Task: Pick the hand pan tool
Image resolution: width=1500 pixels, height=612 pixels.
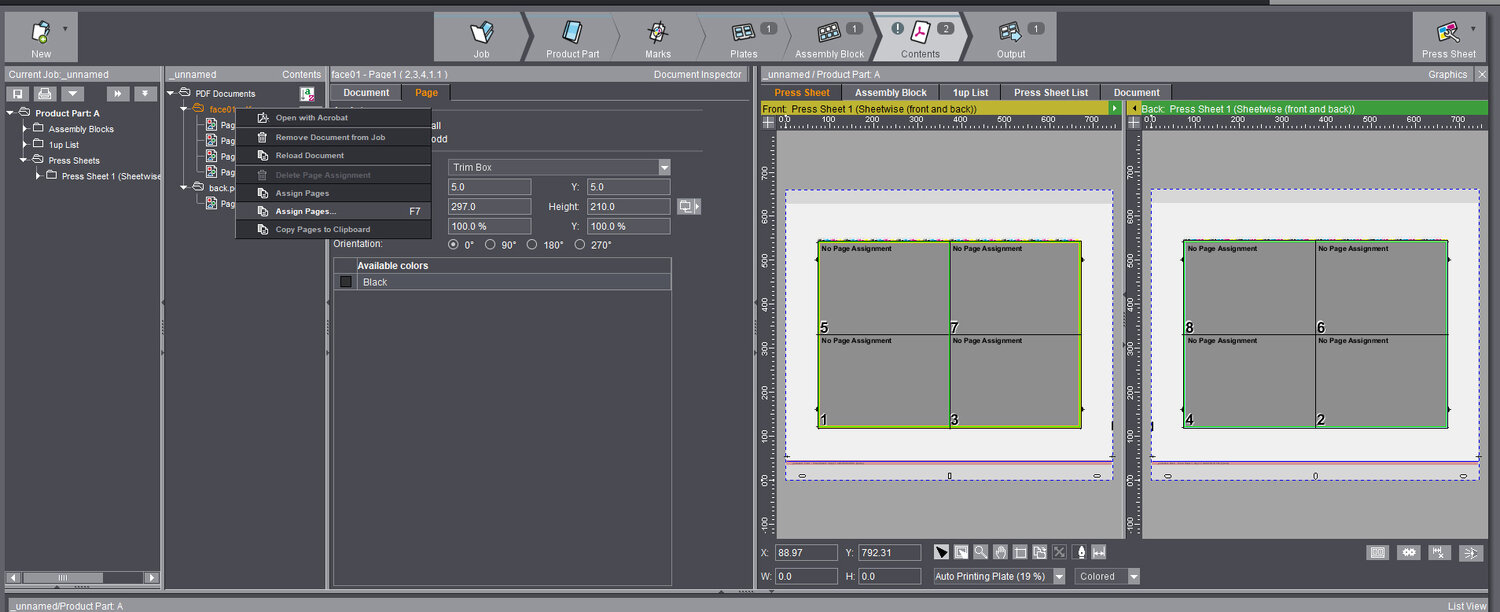Action: pyautogui.click(x=1000, y=552)
